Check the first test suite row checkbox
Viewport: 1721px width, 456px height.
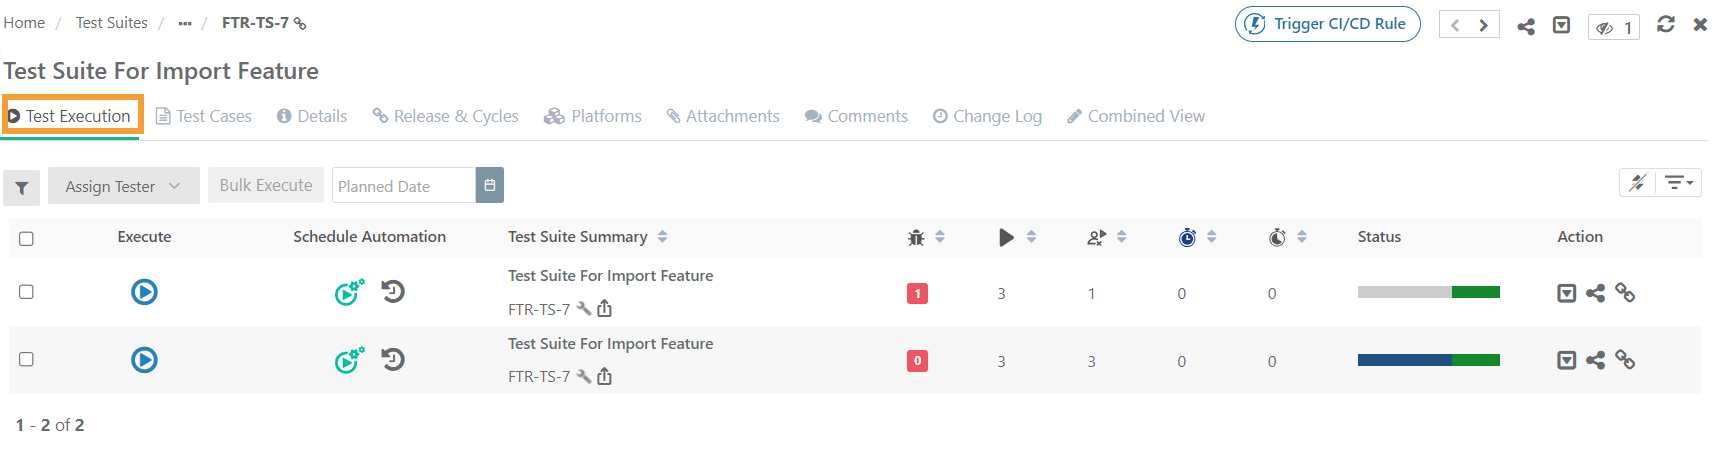[x=27, y=292]
